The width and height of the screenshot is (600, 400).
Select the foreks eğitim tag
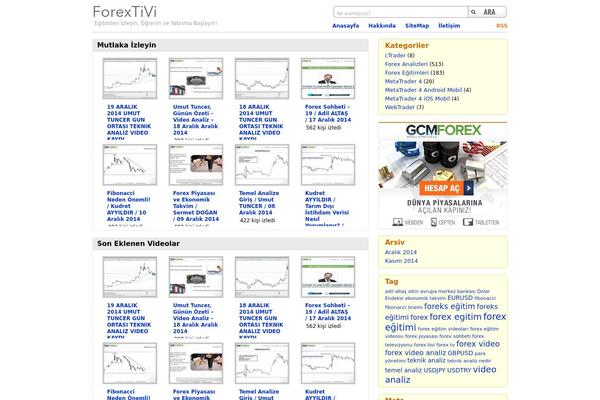pos(449,306)
